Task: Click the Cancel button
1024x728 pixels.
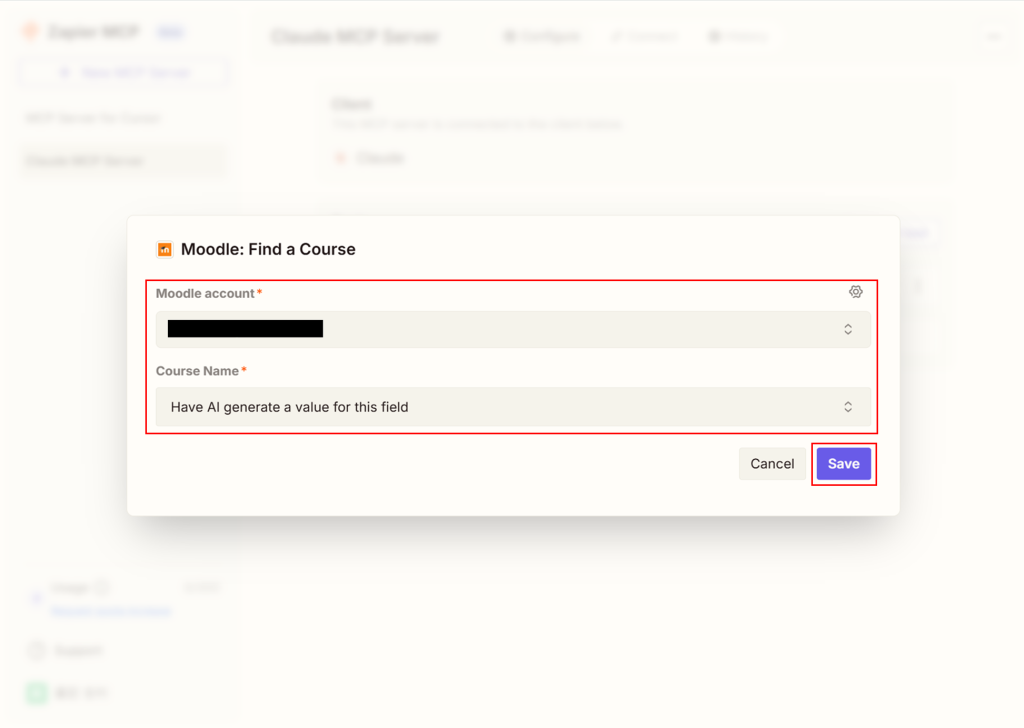Action: [772, 464]
